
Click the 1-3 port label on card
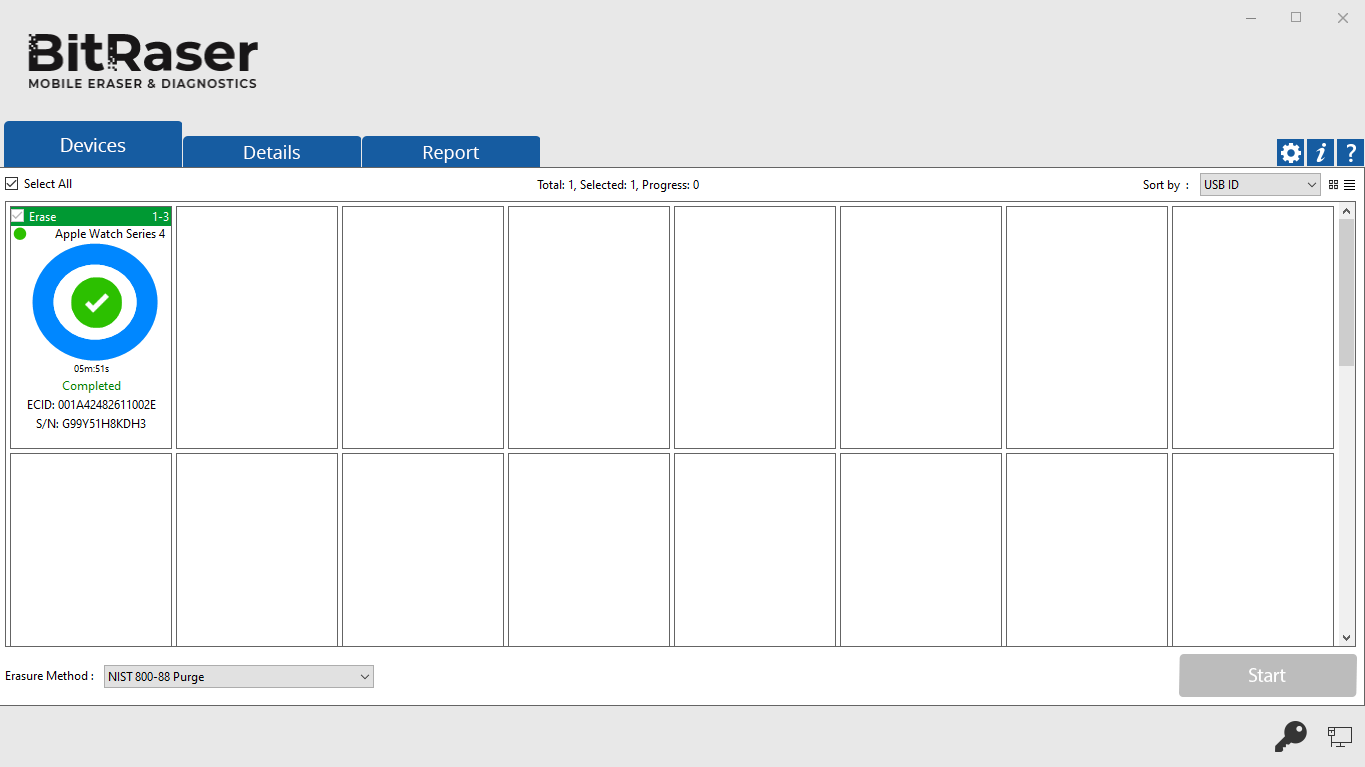[160, 216]
